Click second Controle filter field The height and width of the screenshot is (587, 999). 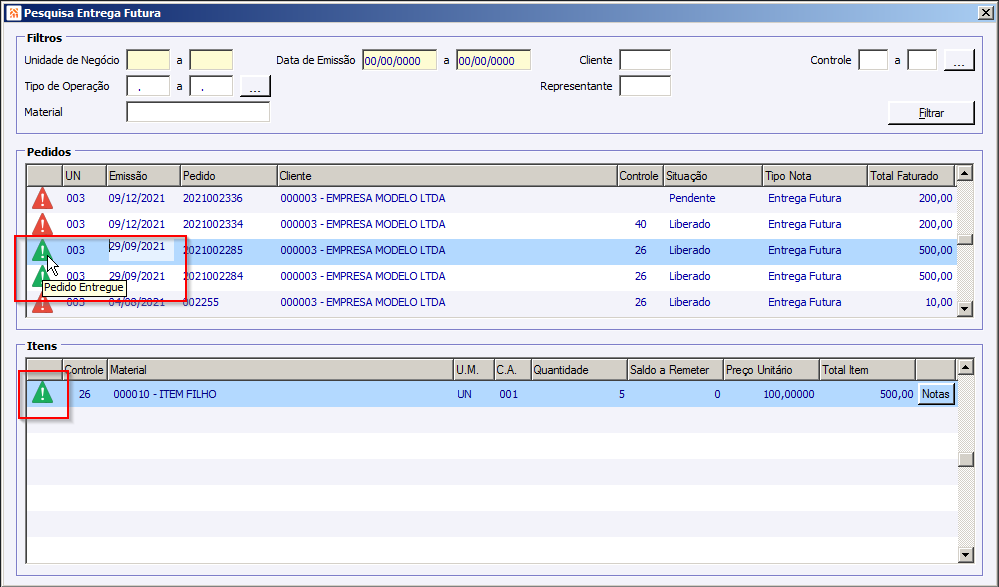(922, 60)
